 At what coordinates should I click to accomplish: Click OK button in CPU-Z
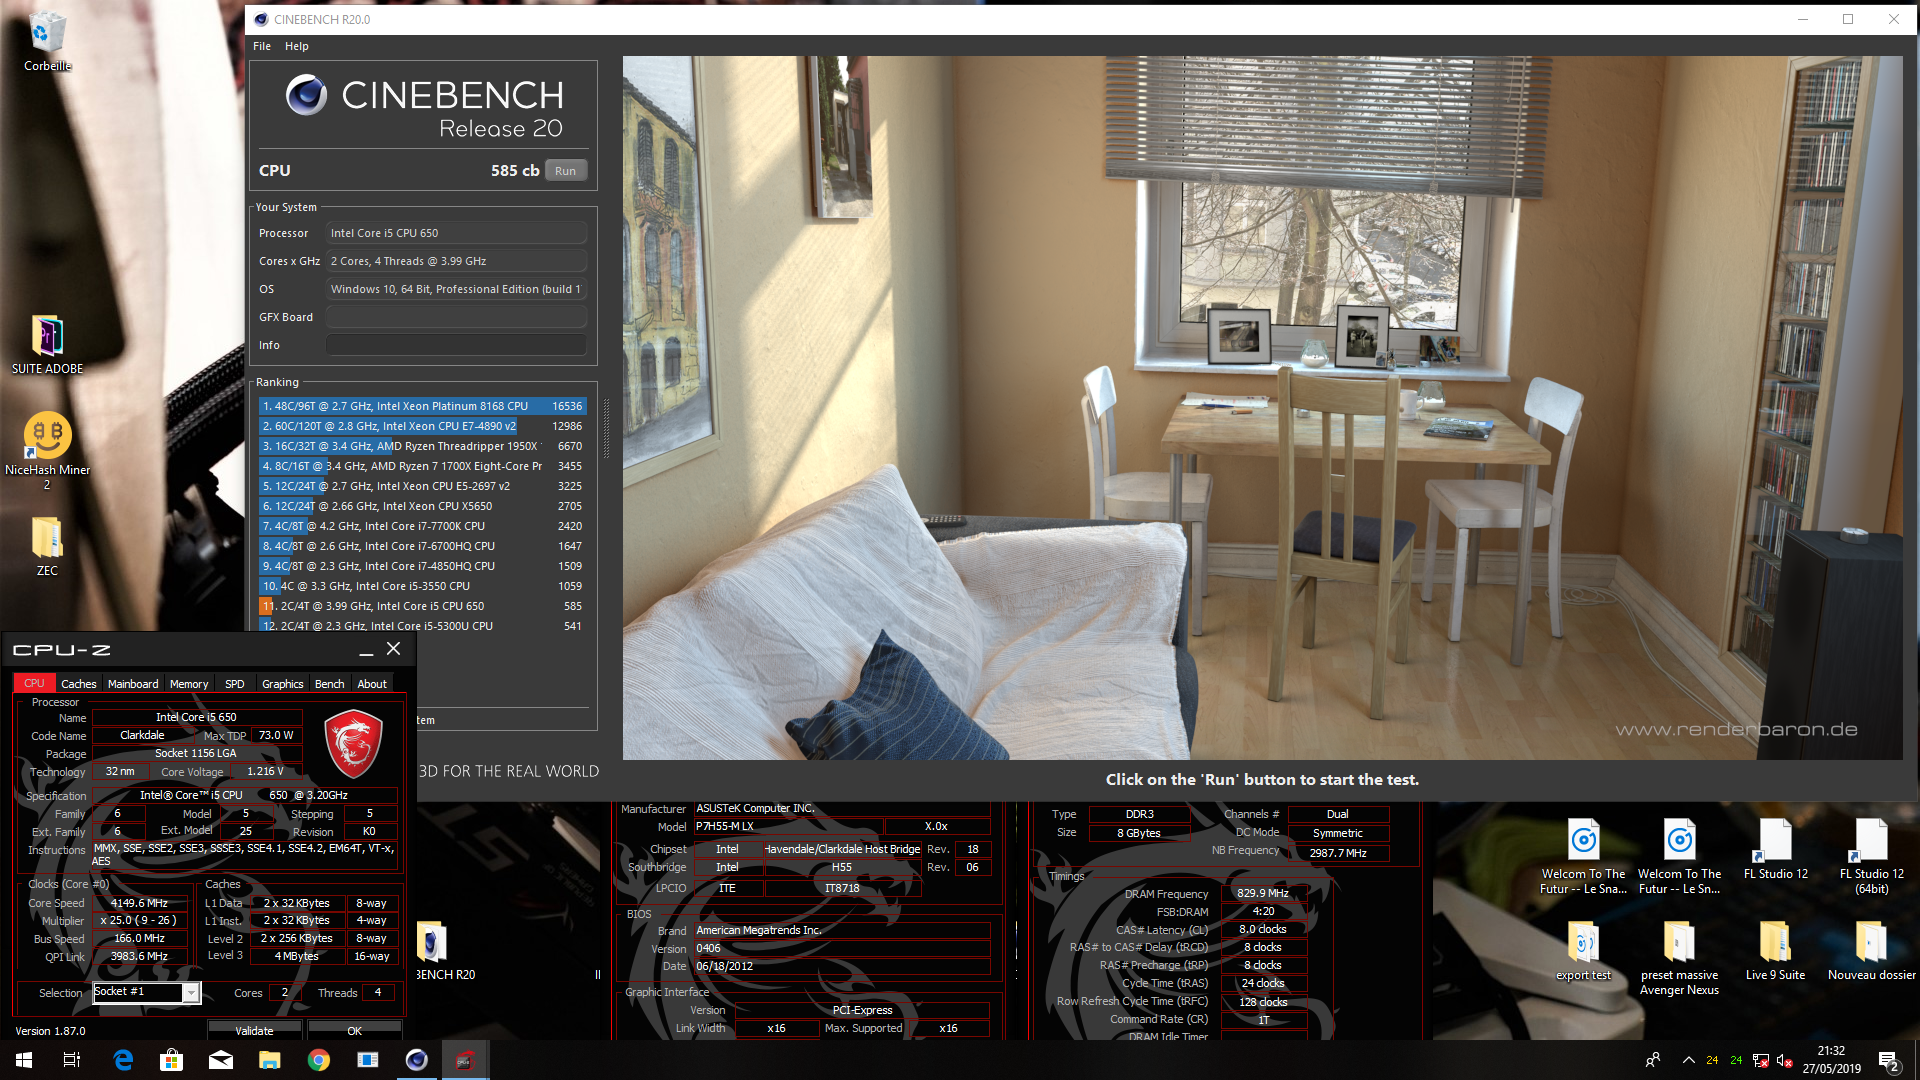click(x=355, y=1030)
